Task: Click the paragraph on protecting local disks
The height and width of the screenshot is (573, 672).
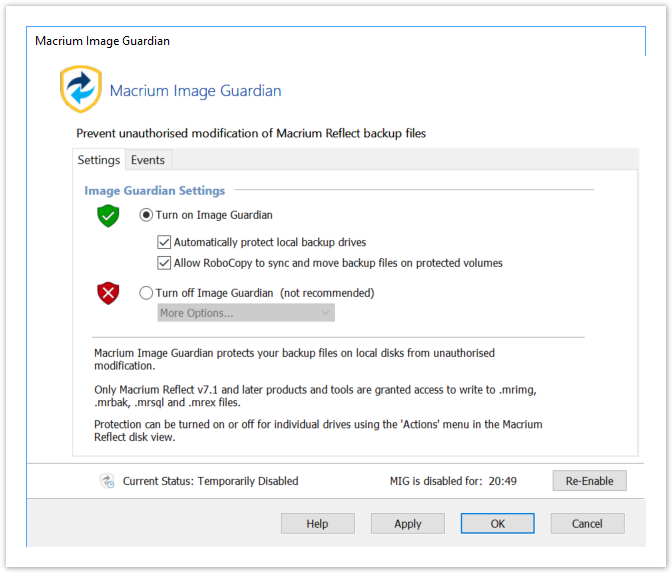Action: pyautogui.click(x=294, y=359)
